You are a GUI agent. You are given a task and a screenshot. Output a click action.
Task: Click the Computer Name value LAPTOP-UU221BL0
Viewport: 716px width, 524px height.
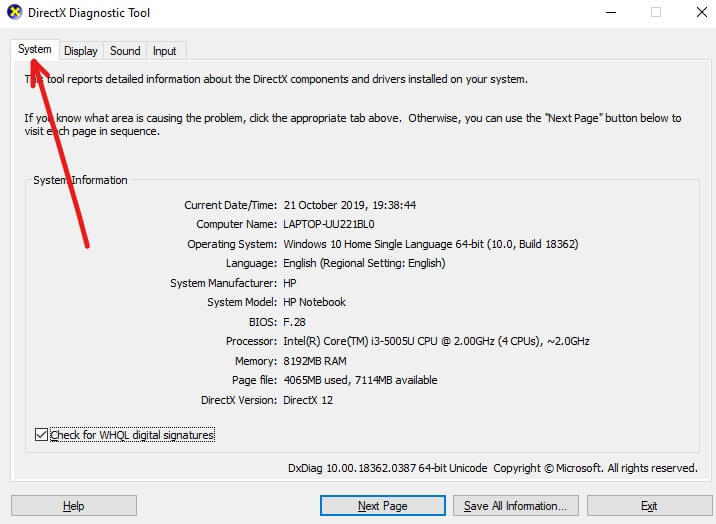pos(329,224)
